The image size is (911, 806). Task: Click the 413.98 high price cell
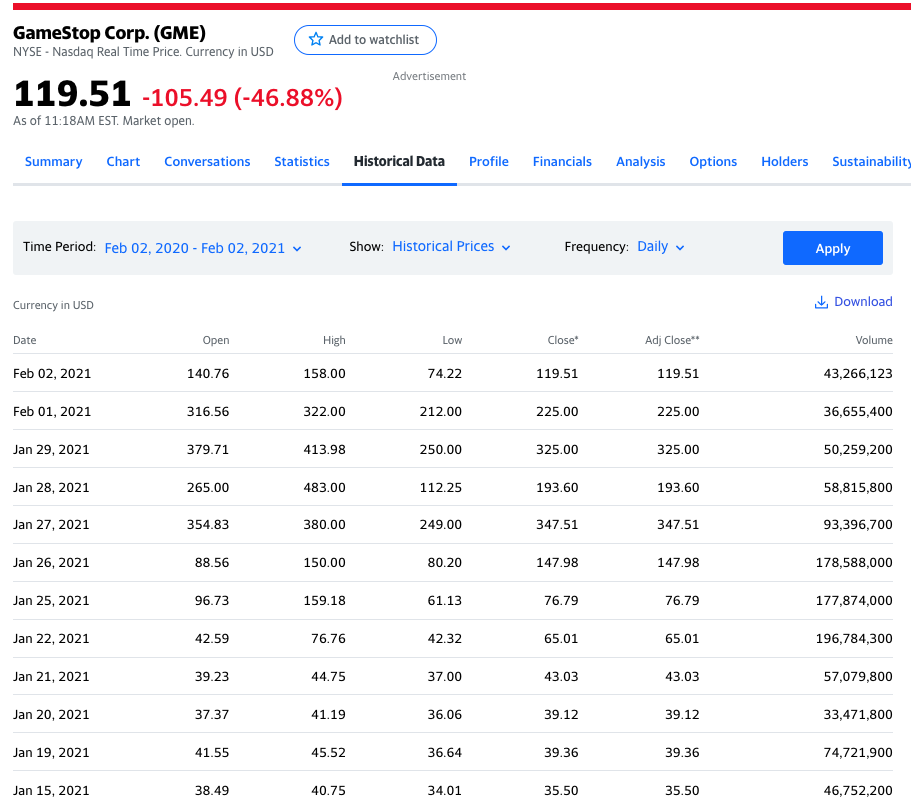324,450
